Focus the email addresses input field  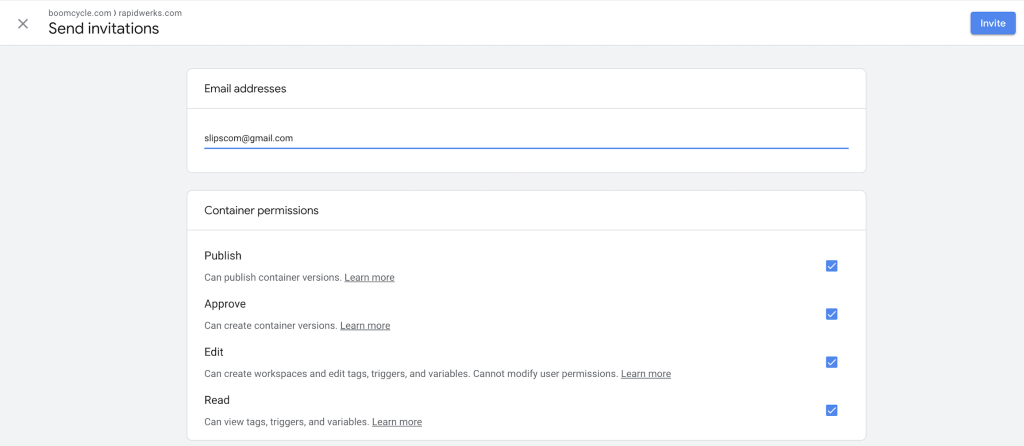pos(526,138)
